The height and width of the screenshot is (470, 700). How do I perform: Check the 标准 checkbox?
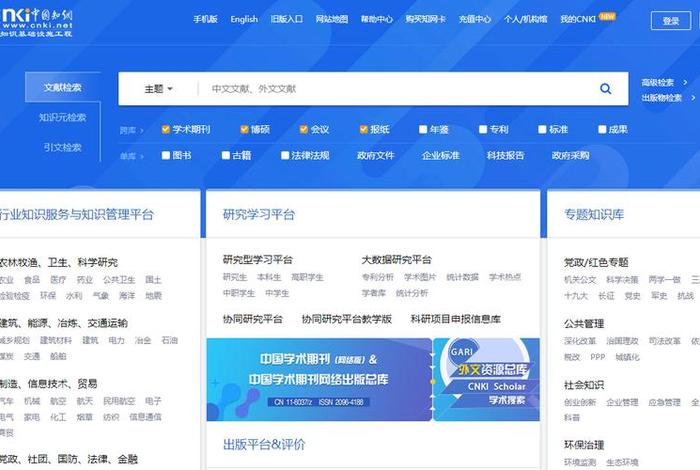(x=542, y=129)
